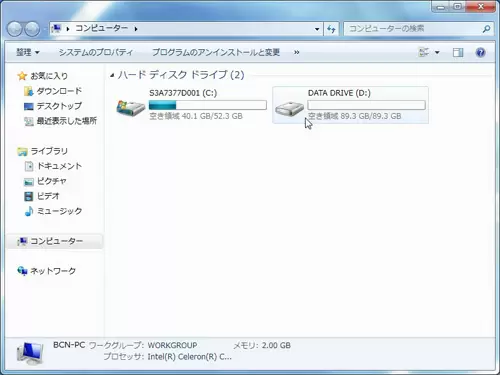Focus the コンピューターの検索 search box
Image resolution: width=500 pixels, height=375 pixels.
(414, 29)
